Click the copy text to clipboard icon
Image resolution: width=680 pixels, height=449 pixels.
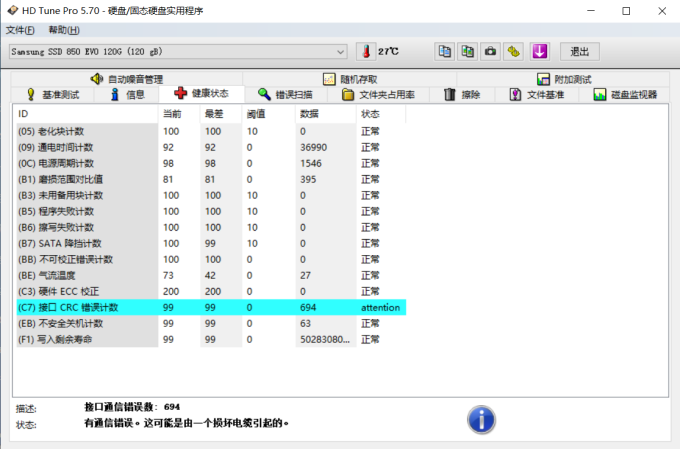coord(443,51)
